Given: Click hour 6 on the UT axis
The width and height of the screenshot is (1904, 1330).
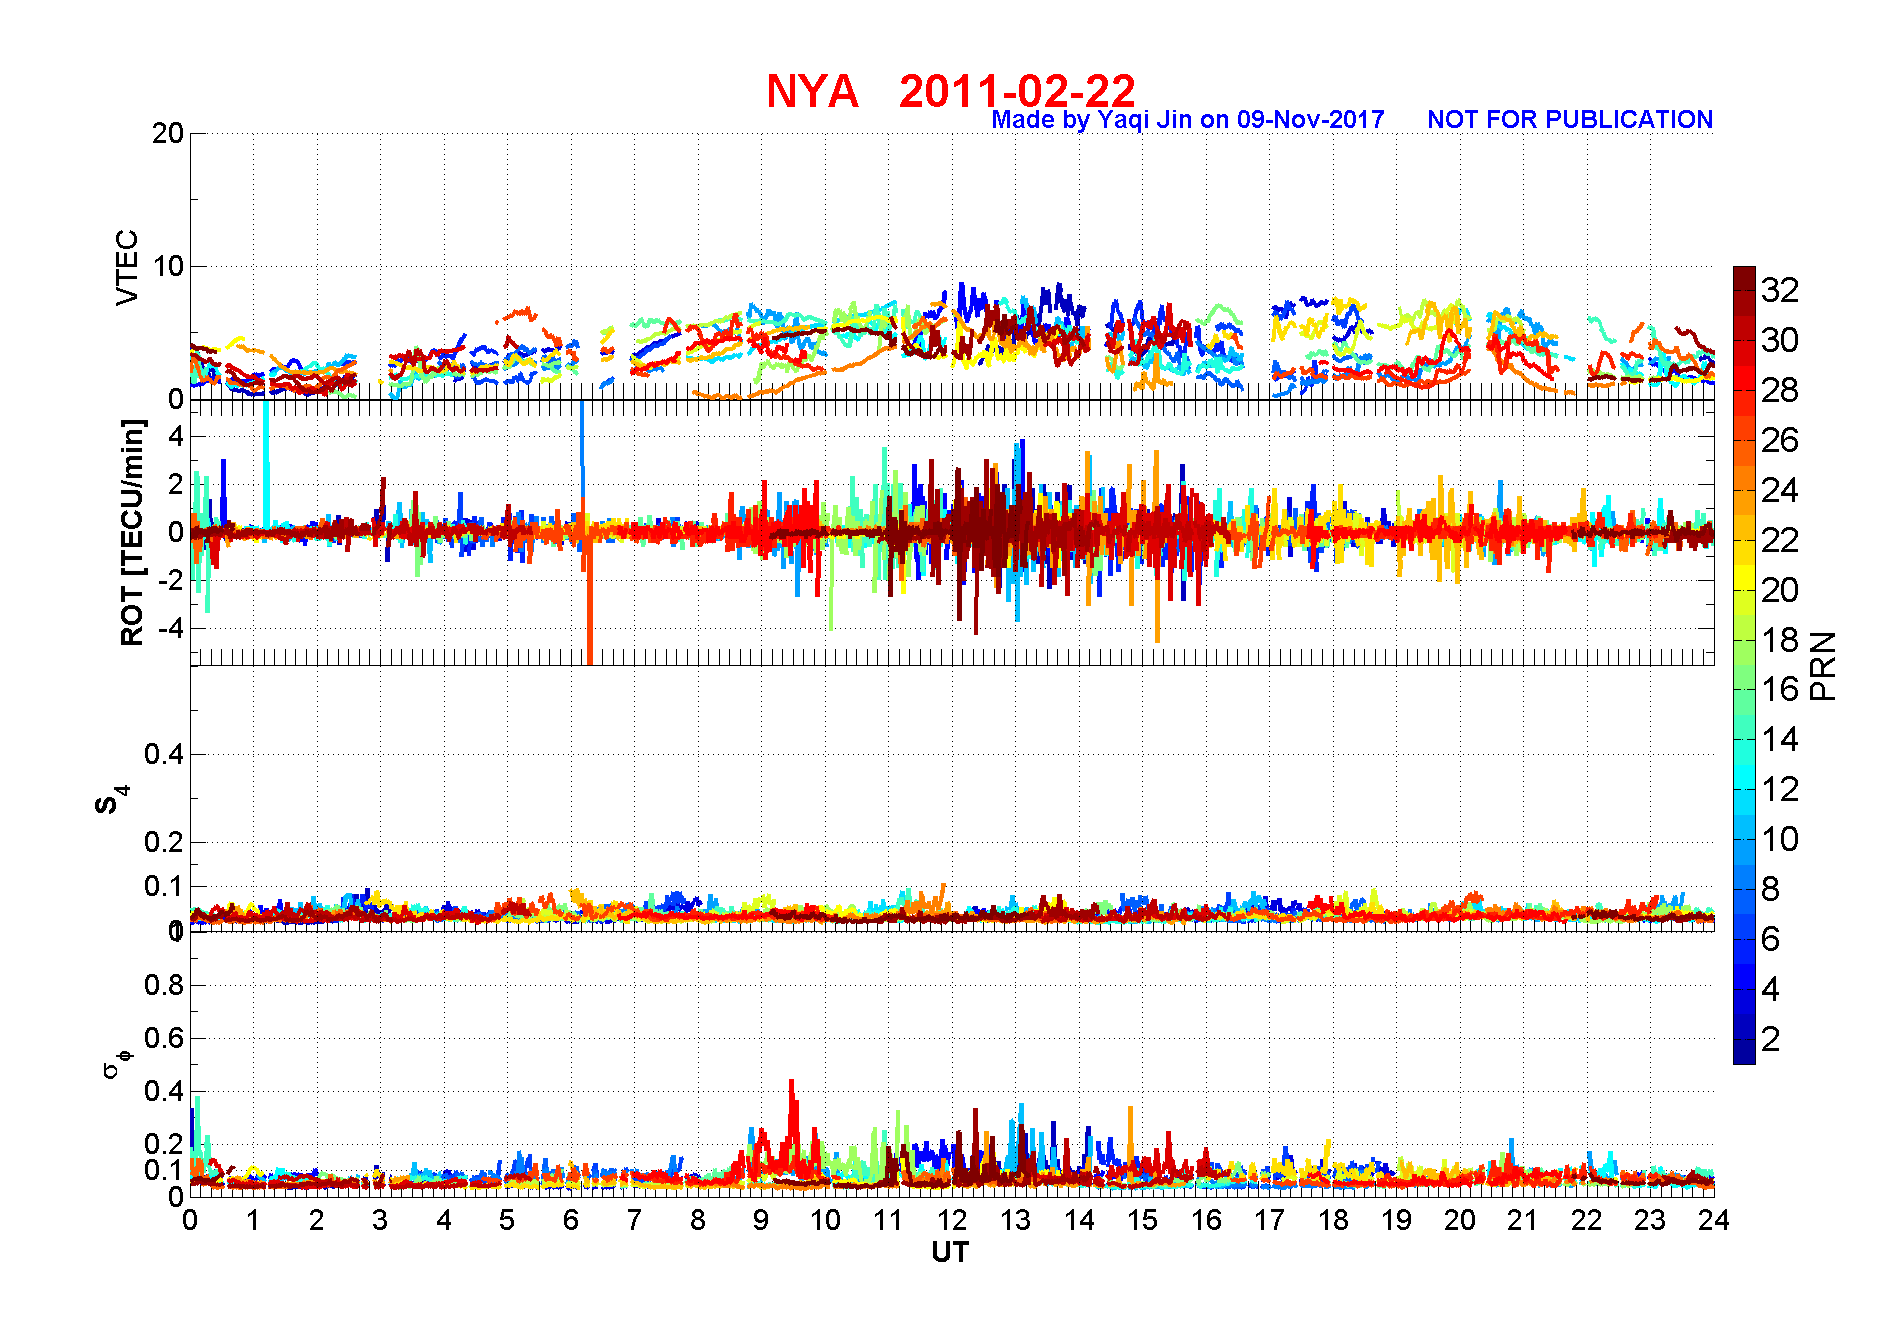Looking at the screenshot, I should (571, 1220).
